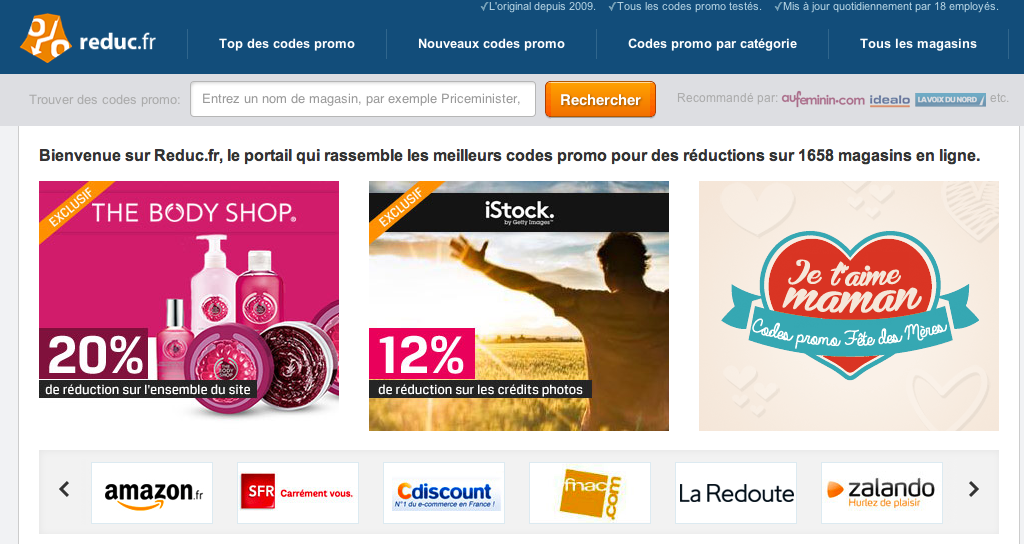Open the iStock 12% discount banner
This screenshot has width=1024, height=544.
click(x=519, y=306)
